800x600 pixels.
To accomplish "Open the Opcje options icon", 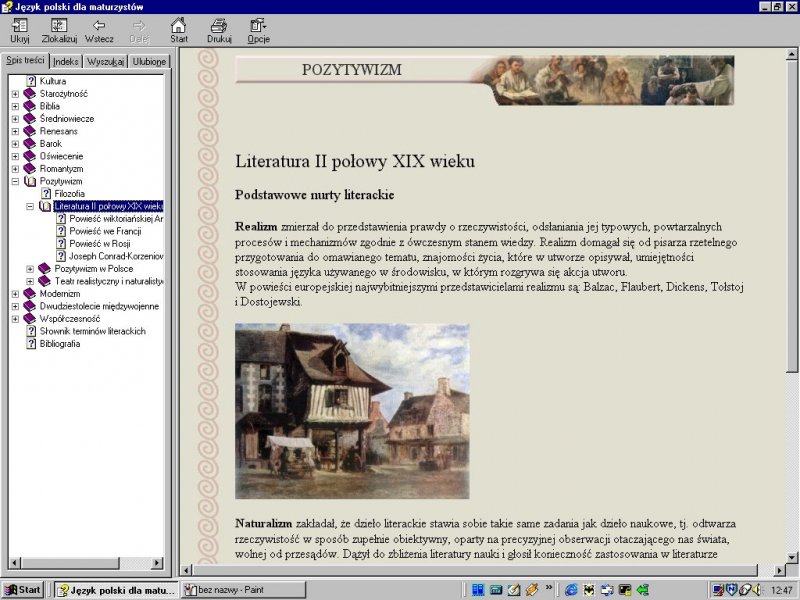I will pos(258,26).
